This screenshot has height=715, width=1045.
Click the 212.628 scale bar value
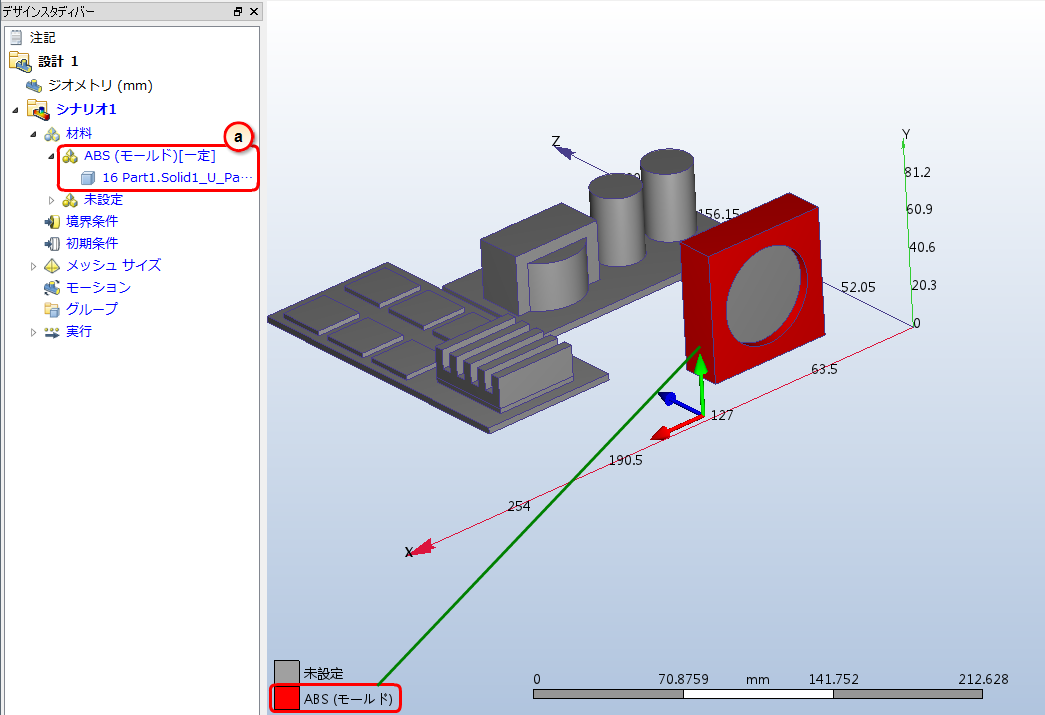(983, 679)
